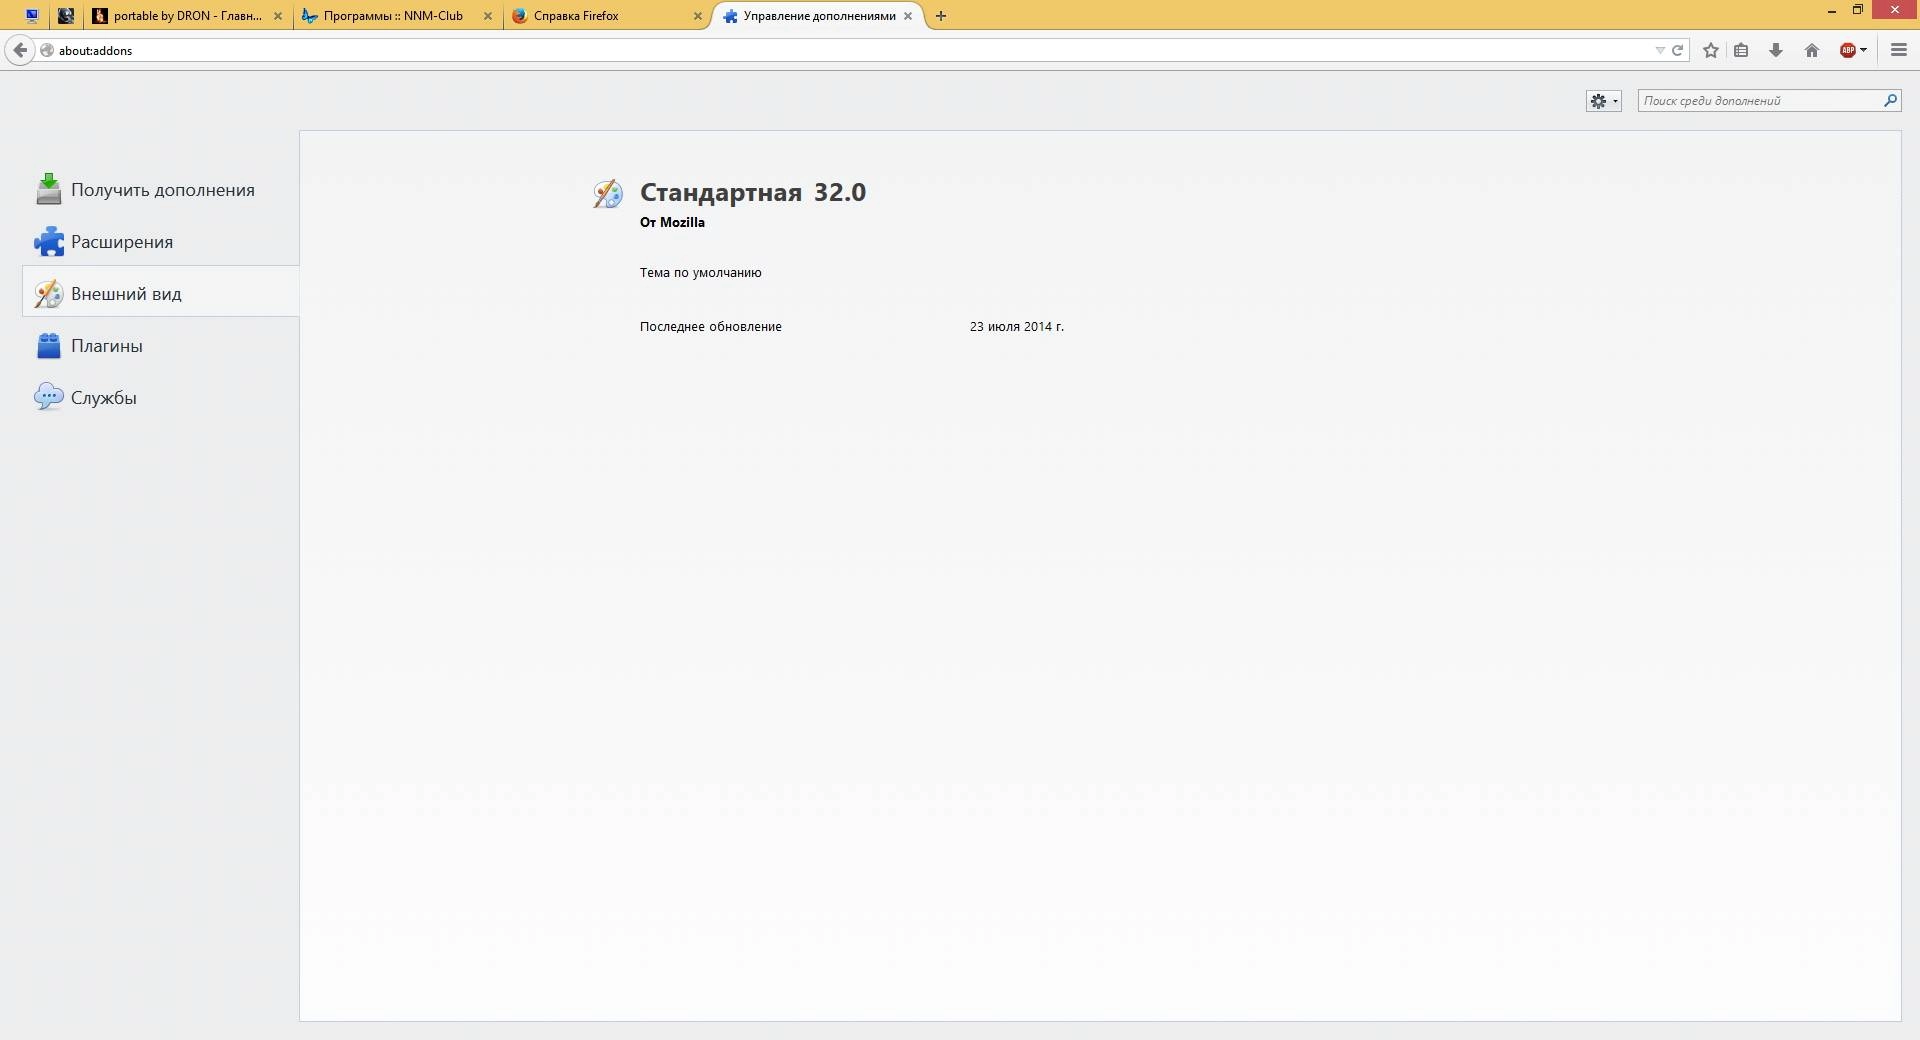Open the Firefox hamburger menu
1920x1040 pixels.
[1899, 50]
